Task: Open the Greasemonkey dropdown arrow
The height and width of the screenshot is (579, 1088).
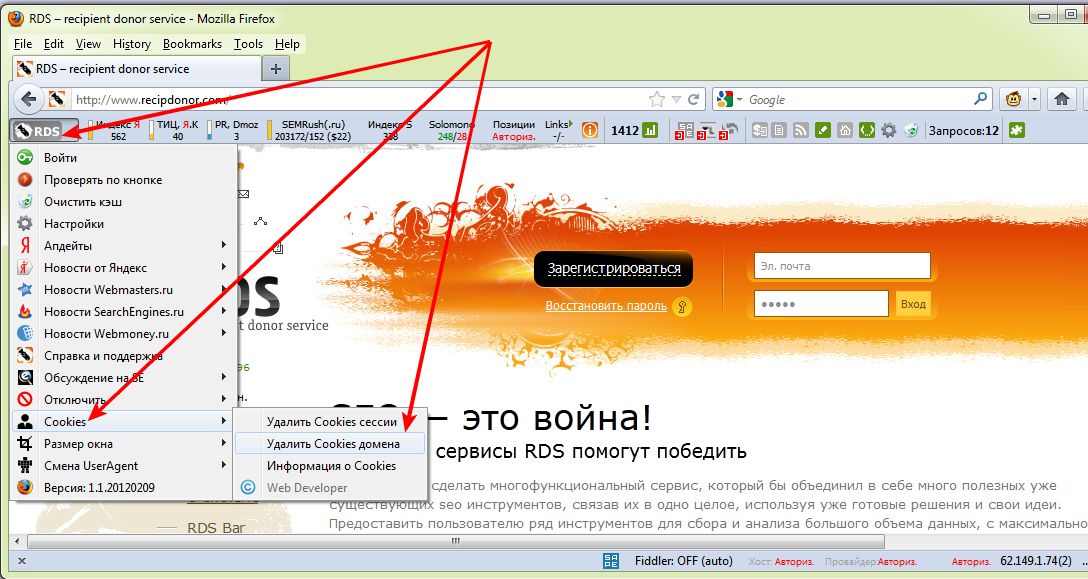Action: (1035, 99)
